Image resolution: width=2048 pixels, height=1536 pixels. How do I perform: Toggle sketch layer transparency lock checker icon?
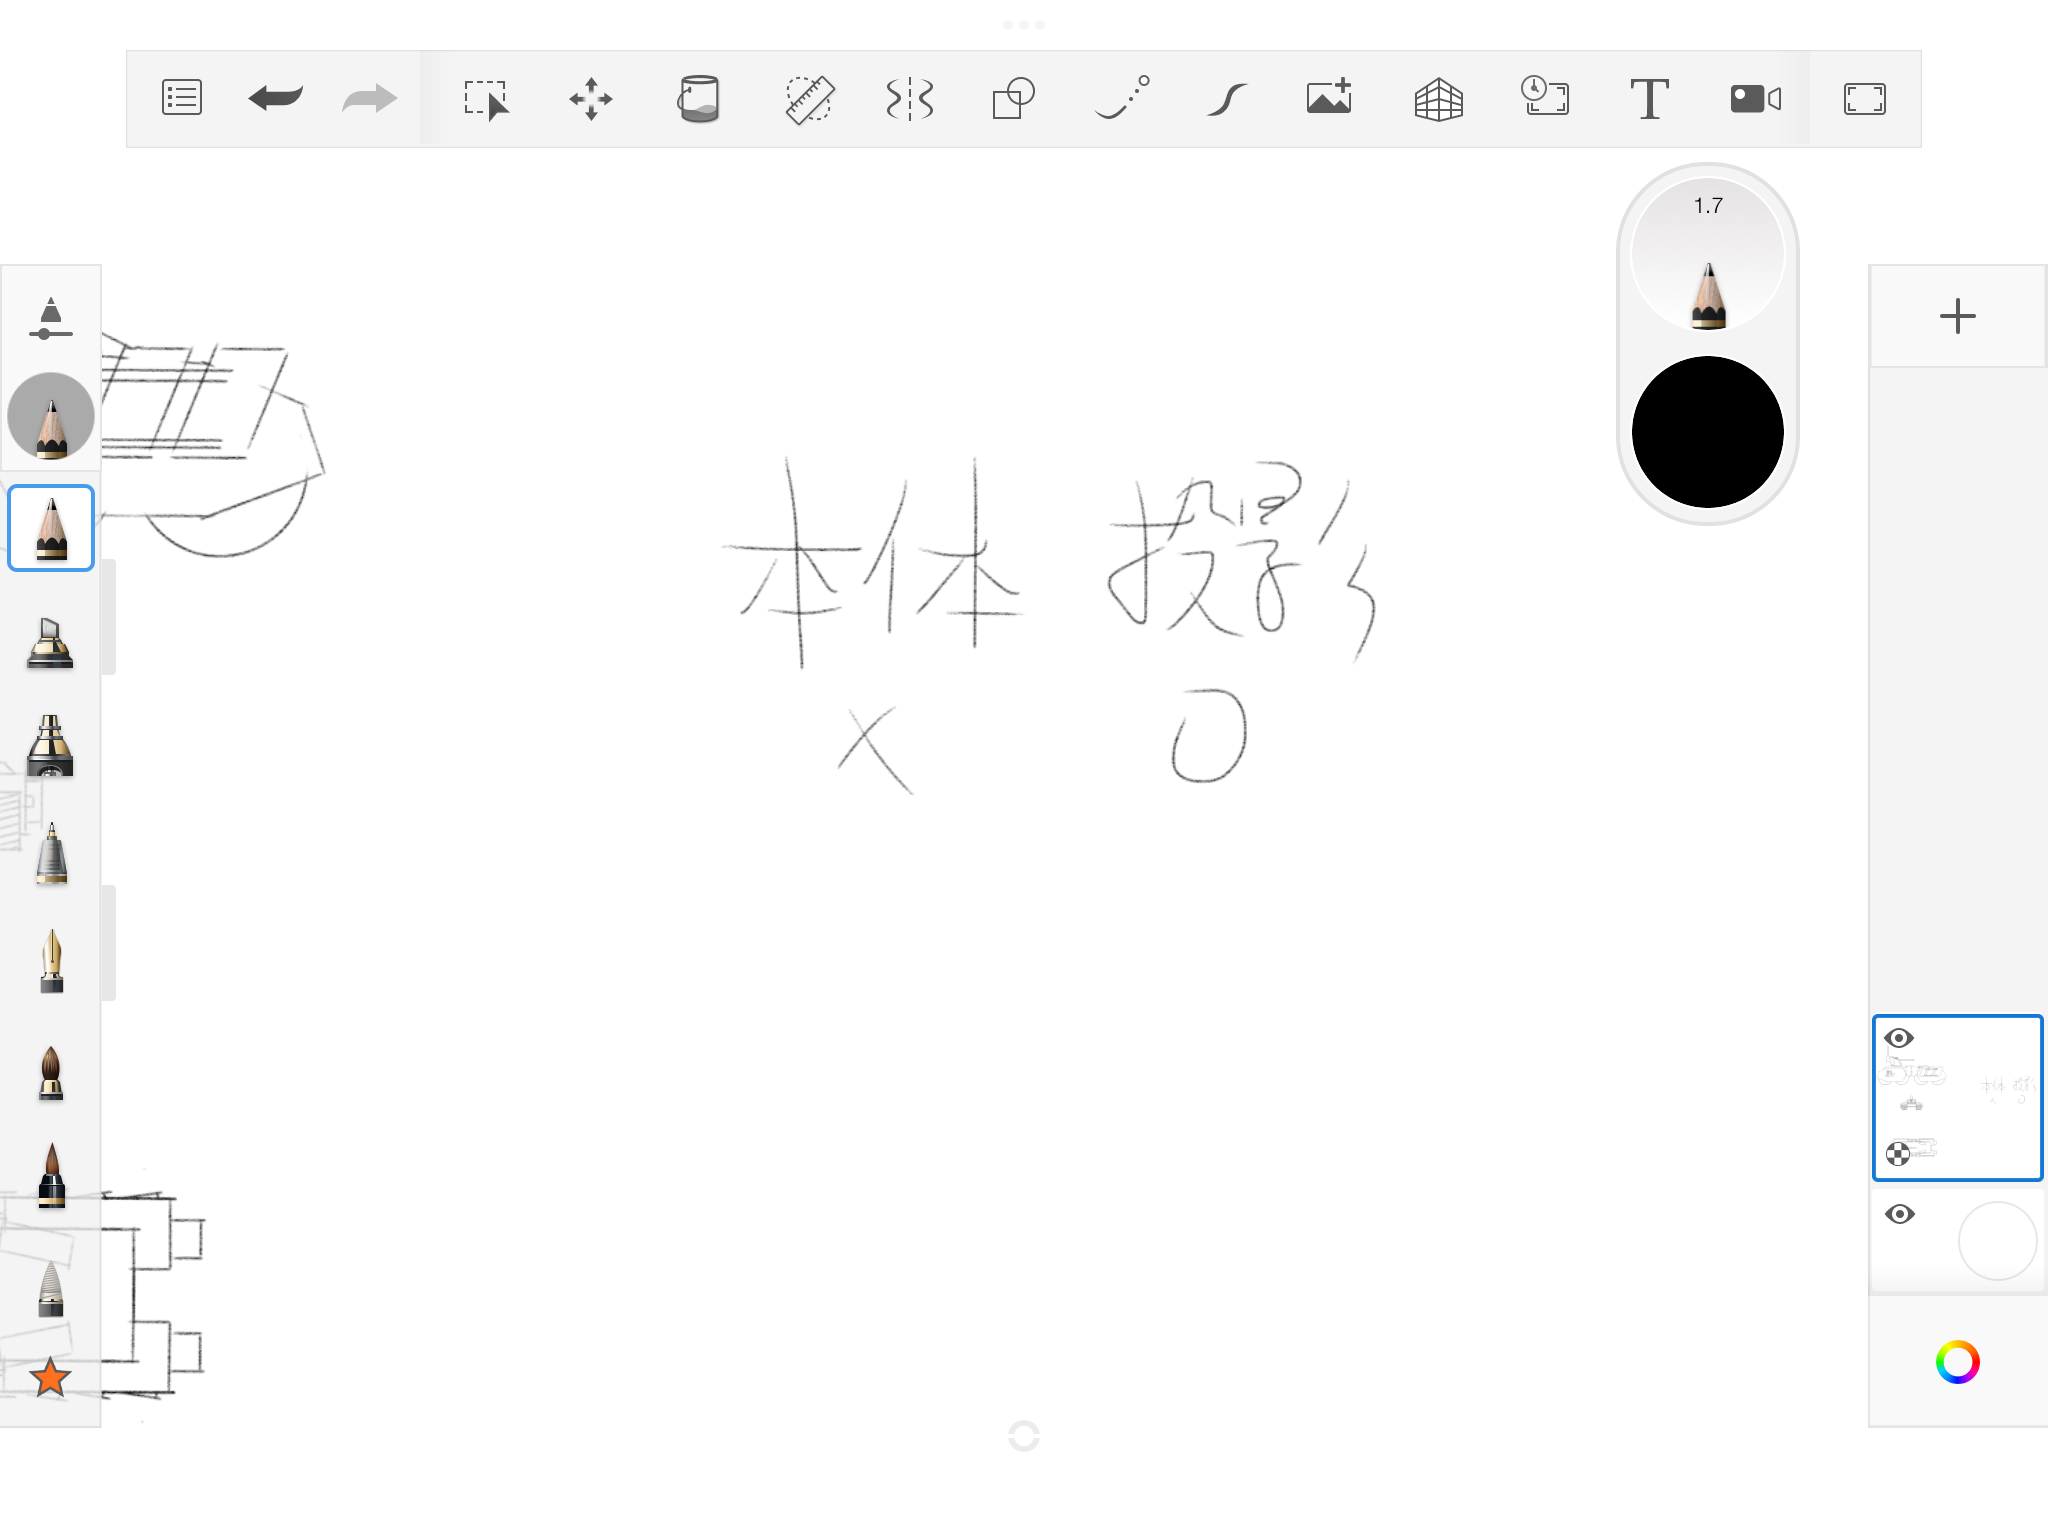point(1897,1154)
